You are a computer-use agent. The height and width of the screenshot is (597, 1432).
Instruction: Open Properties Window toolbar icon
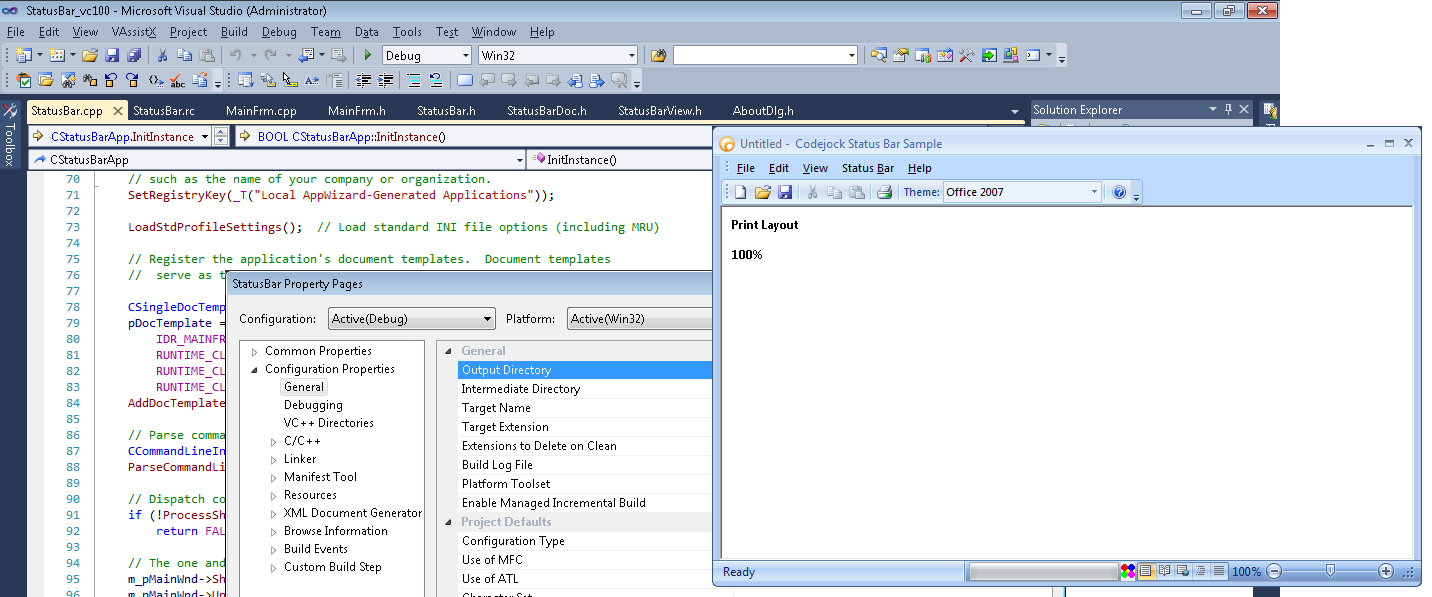click(x=901, y=55)
